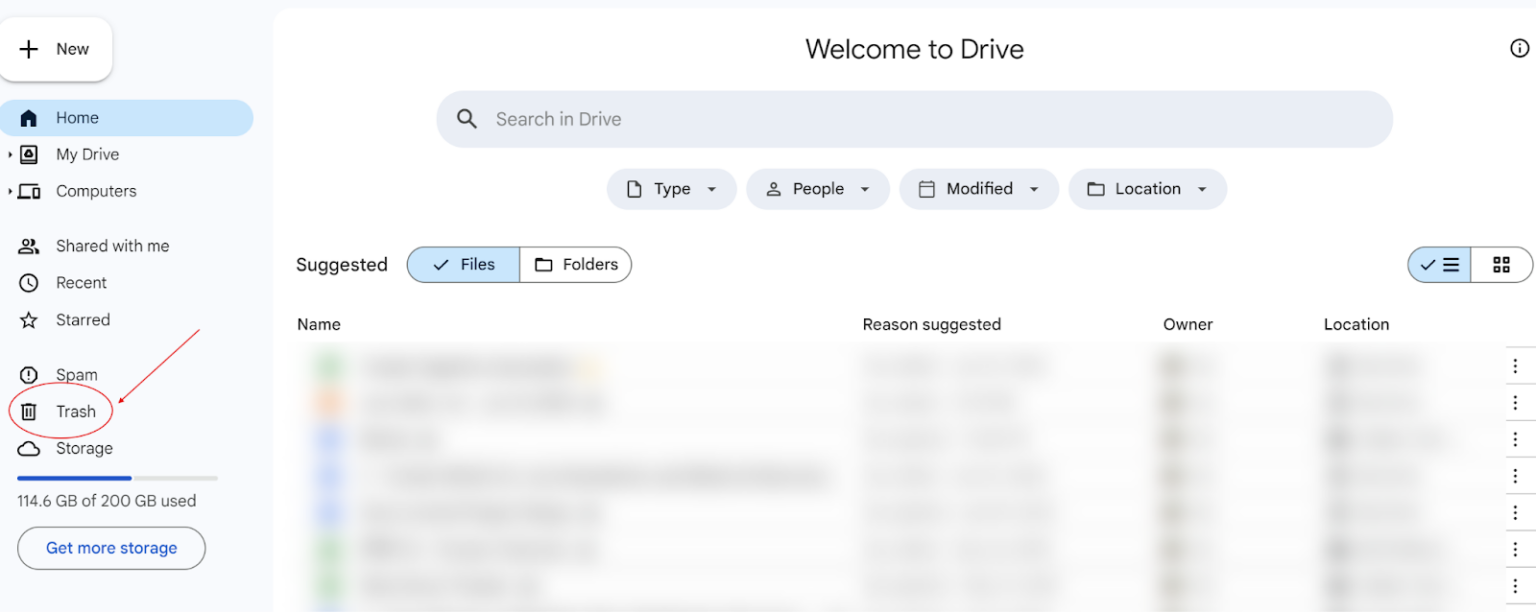1536x612 pixels.
Task: Click the Search in Drive field
Action: [x=913, y=118]
